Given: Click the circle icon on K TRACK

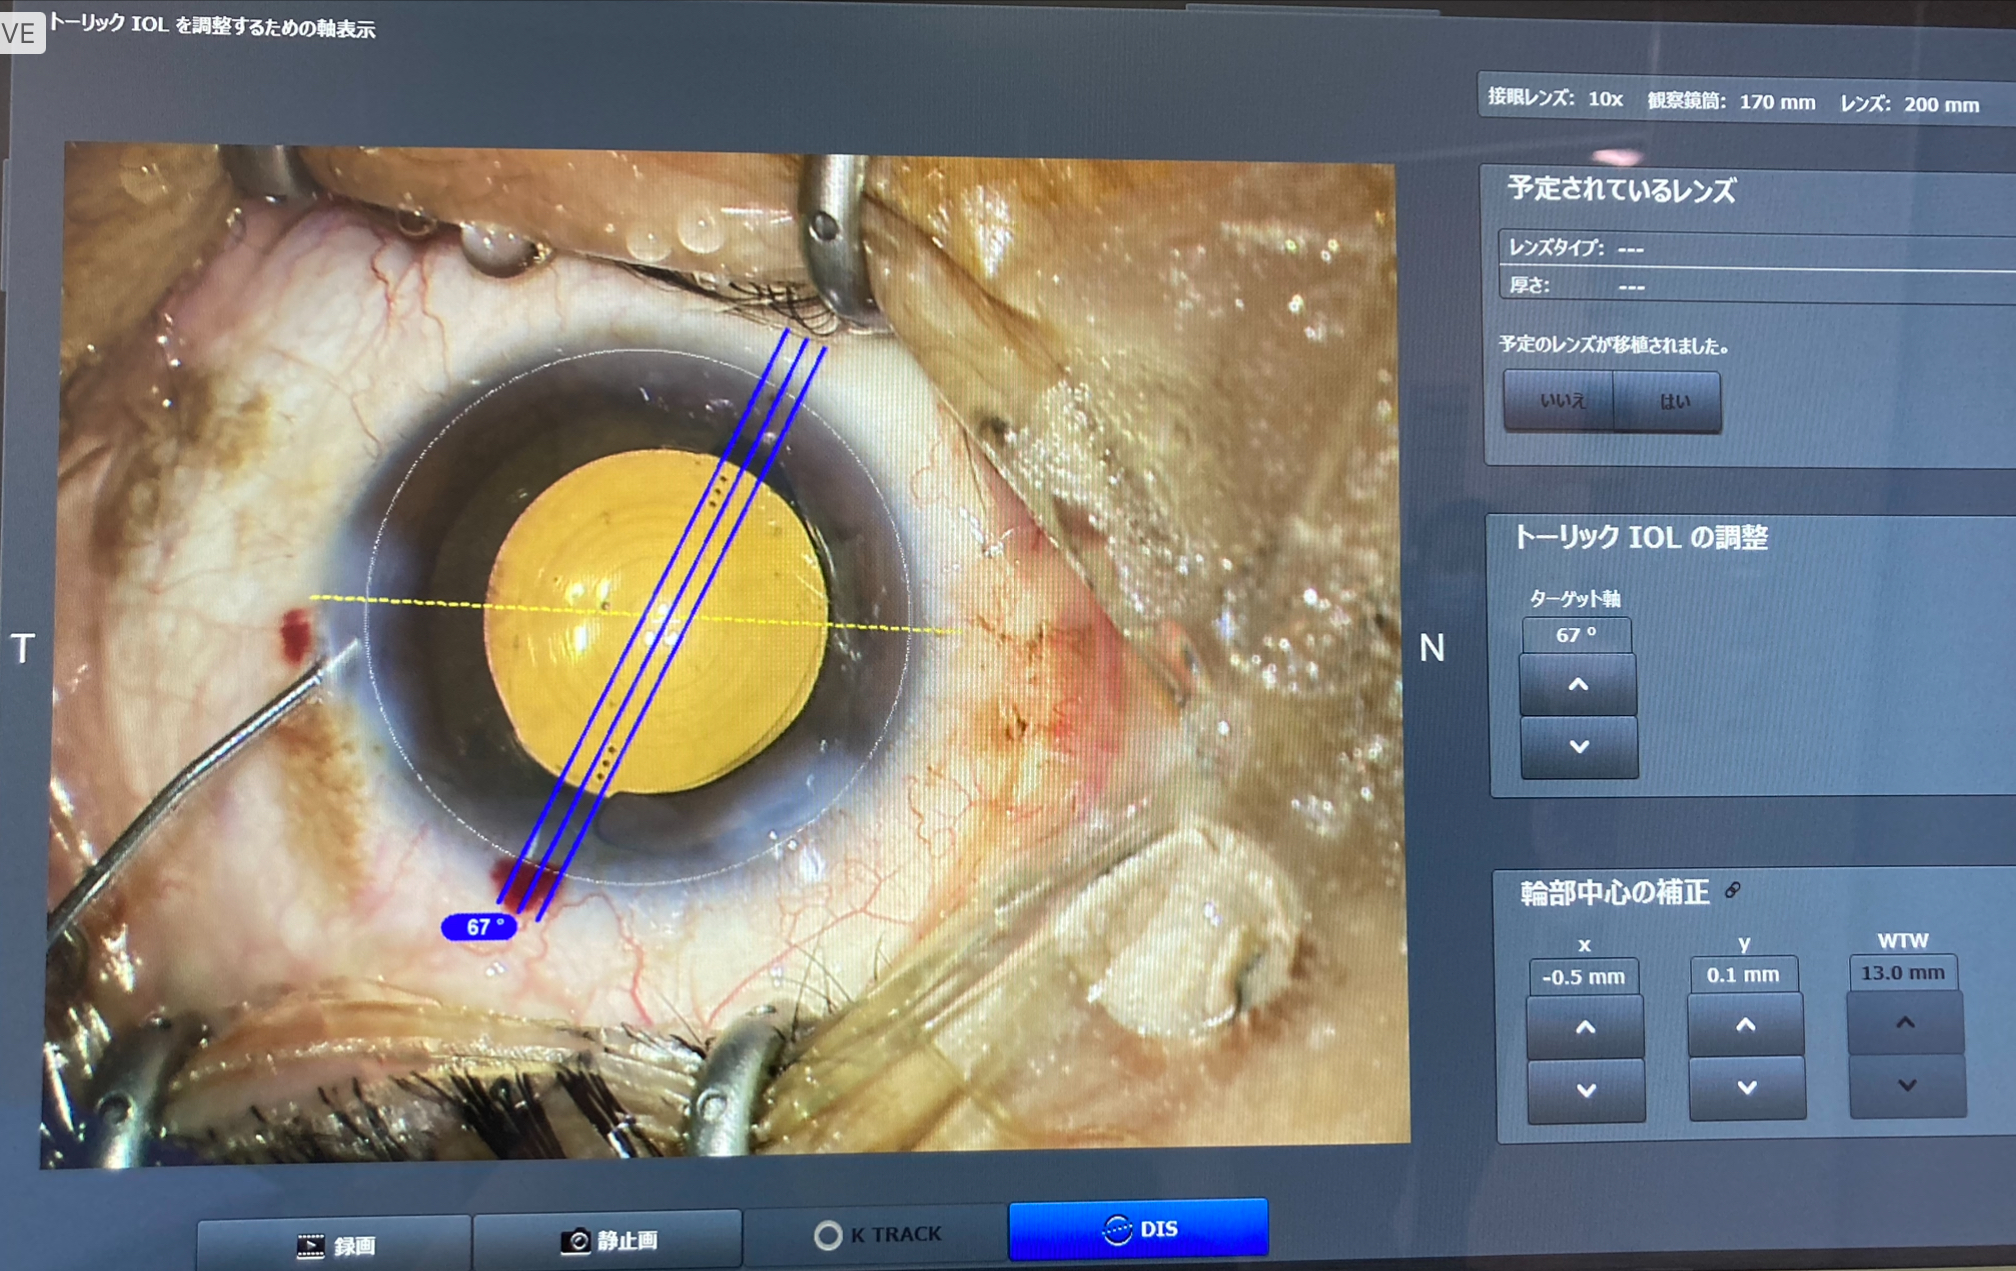Looking at the screenshot, I should 828,1236.
